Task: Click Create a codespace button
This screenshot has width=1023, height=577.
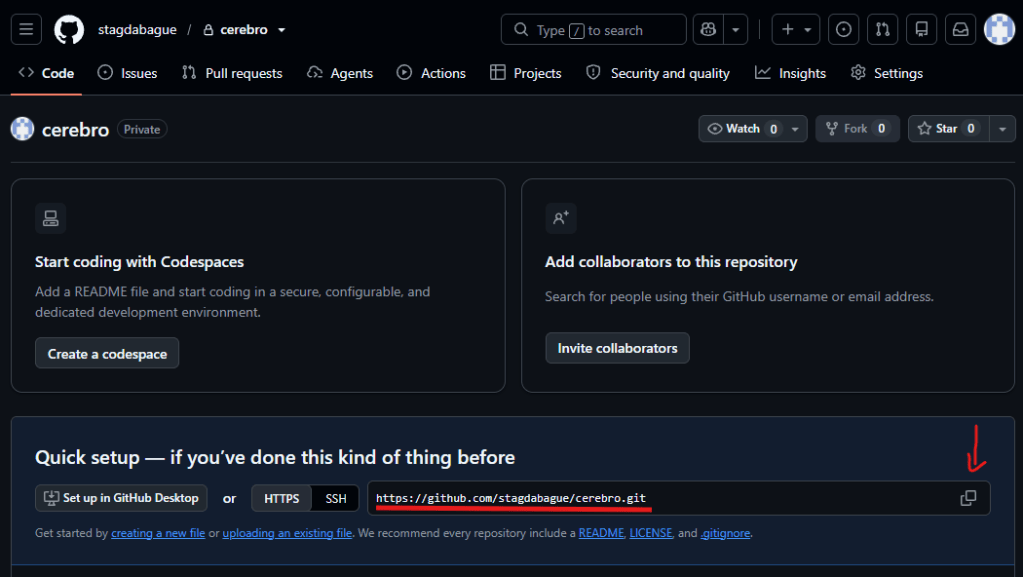Action: pyautogui.click(x=107, y=353)
